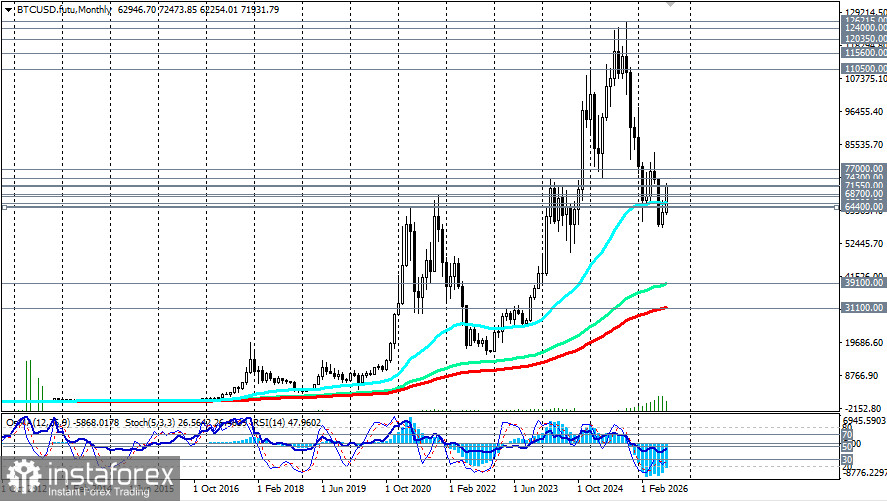Click the arrow before BTCUSD.futu title
Viewport: 887px width, 501px height.
coord(8,10)
